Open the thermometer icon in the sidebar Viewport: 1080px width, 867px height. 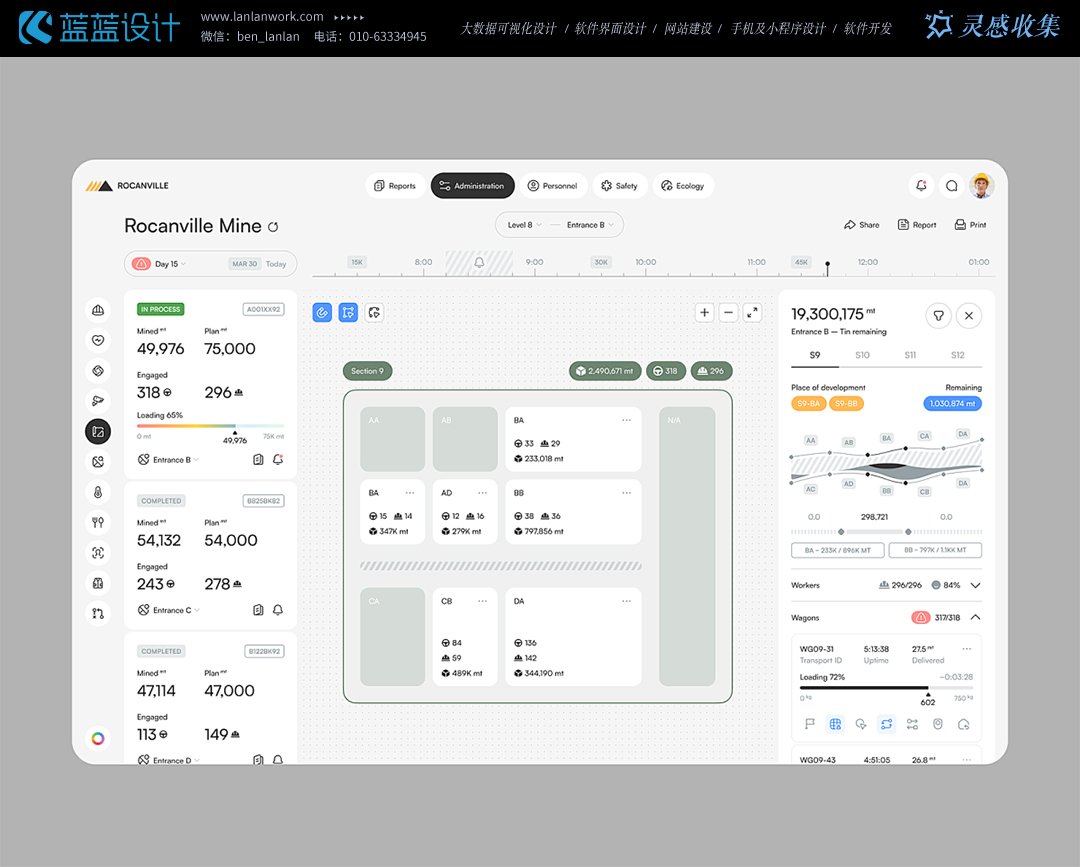click(98, 492)
